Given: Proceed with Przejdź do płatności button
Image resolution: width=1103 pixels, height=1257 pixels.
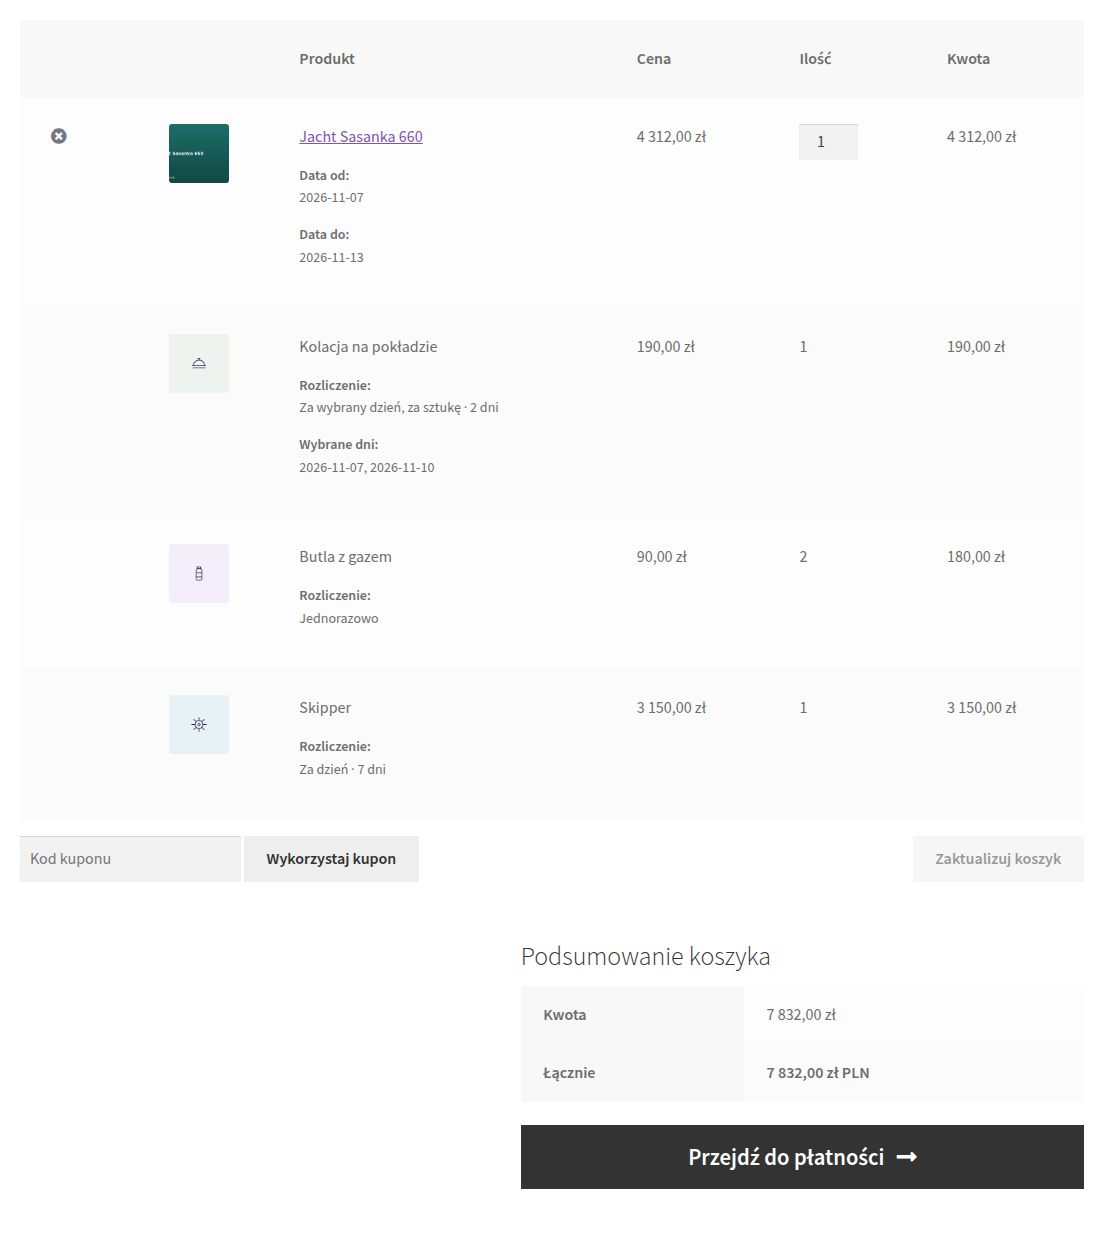Looking at the screenshot, I should point(802,1157).
